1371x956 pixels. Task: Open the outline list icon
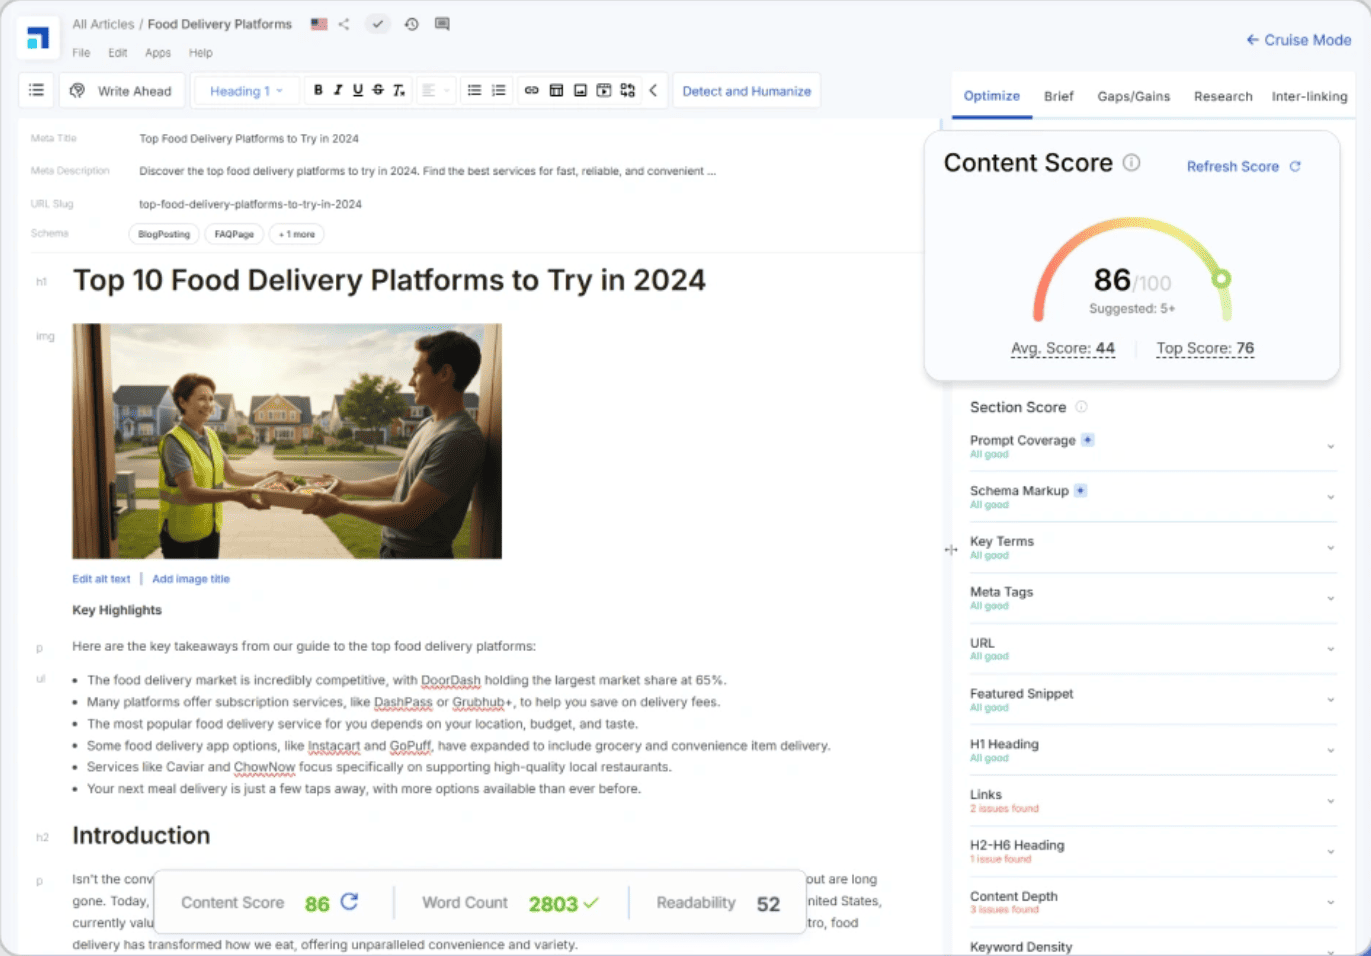[x=36, y=91]
